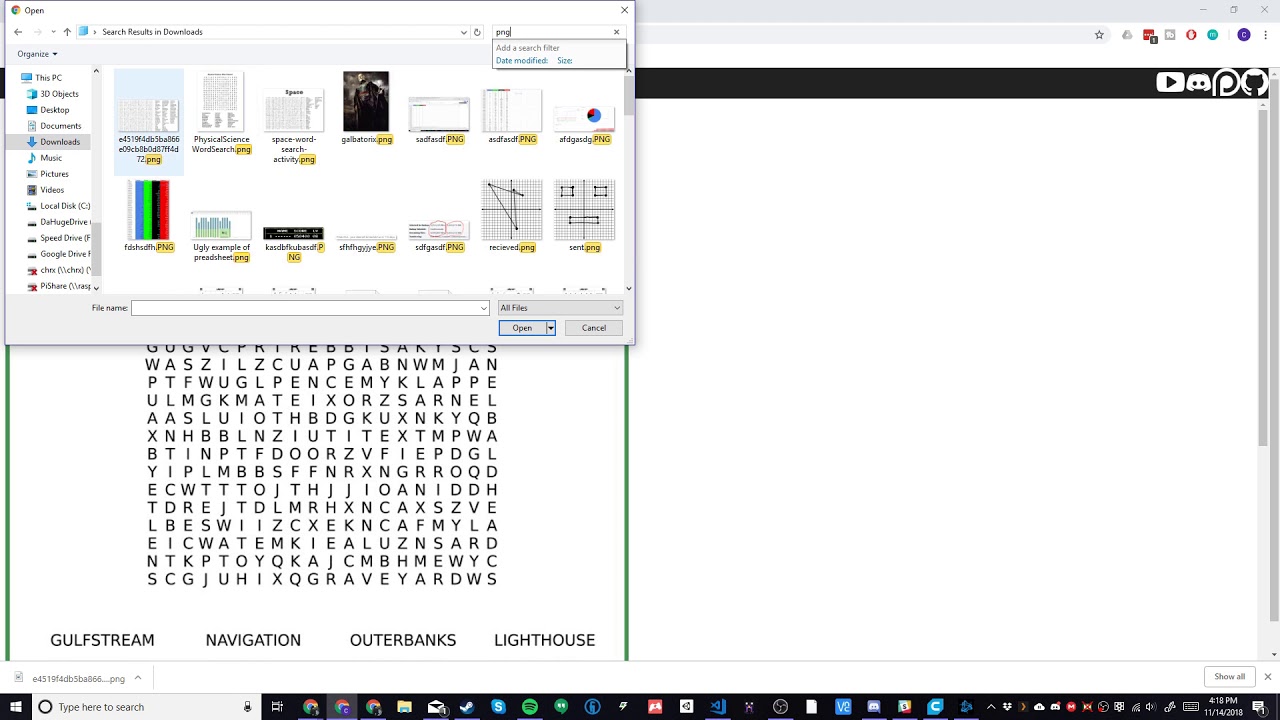Open the Spotify icon on the taskbar
Image resolution: width=1280 pixels, height=720 pixels.
[529, 707]
